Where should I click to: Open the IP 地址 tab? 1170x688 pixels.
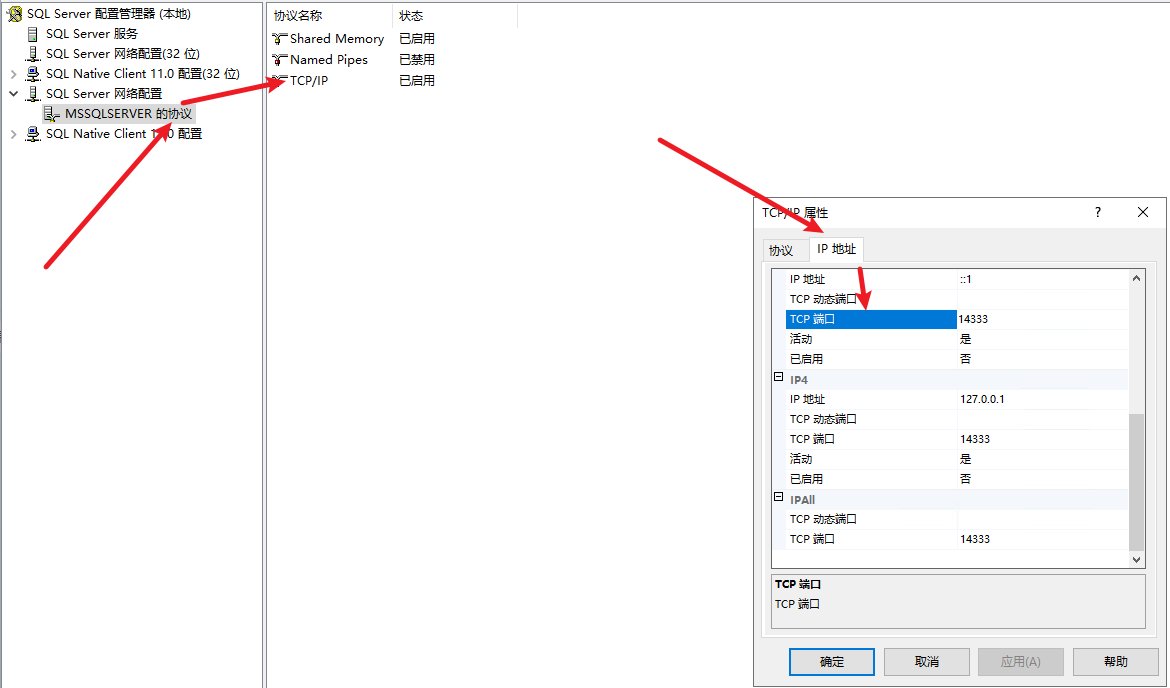[836, 249]
